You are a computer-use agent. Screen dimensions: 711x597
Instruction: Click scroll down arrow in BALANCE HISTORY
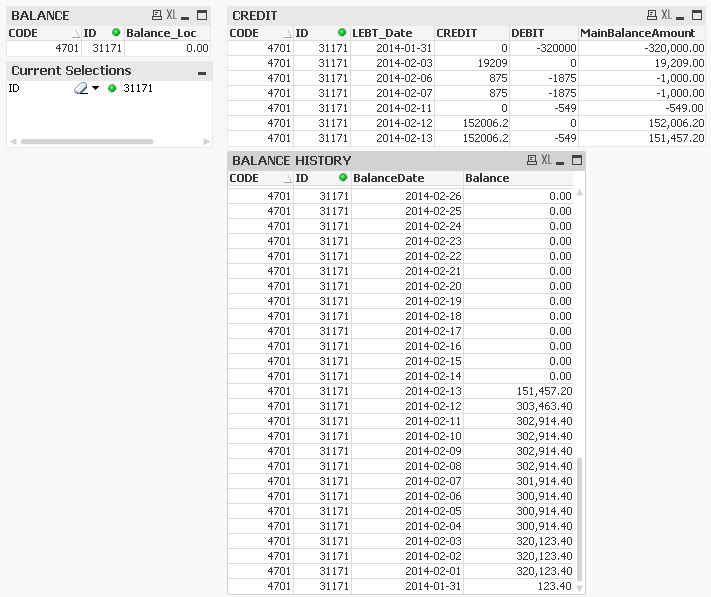click(579, 588)
